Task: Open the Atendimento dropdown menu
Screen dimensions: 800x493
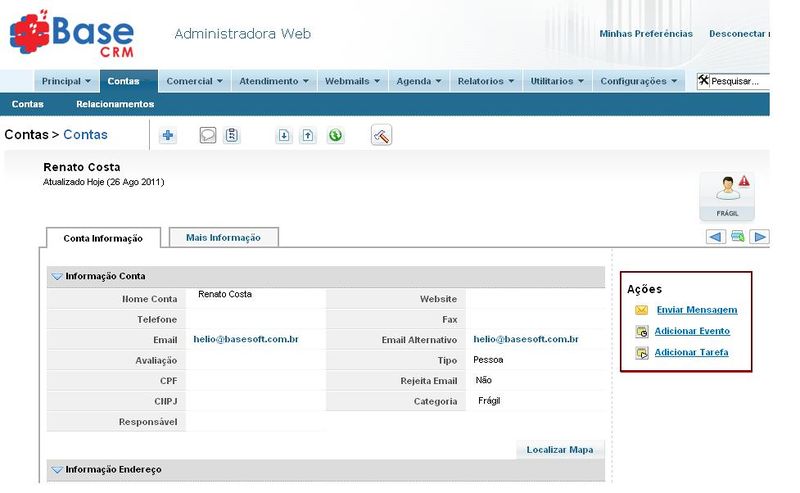Action: (274, 81)
